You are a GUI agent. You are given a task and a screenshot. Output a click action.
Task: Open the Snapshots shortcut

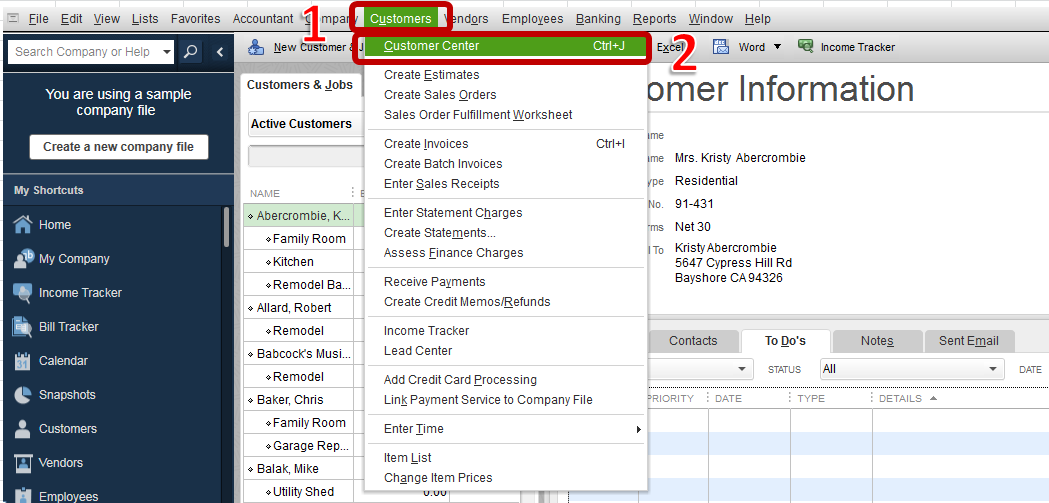pyautogui.click(x=67, y=395)
